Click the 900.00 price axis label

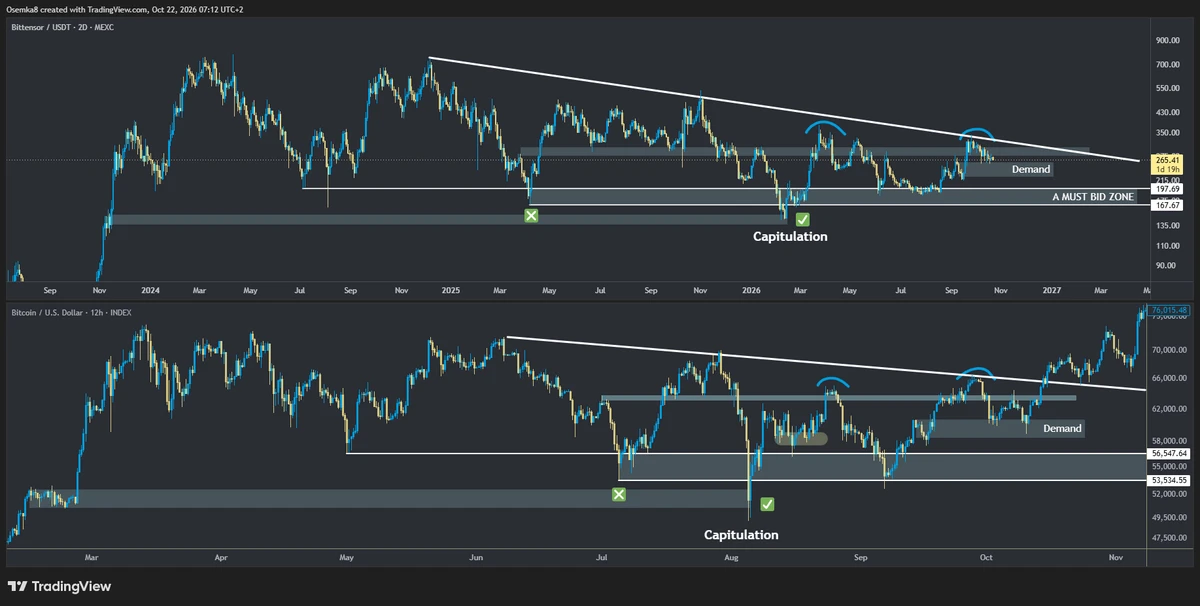[1167, 41]
